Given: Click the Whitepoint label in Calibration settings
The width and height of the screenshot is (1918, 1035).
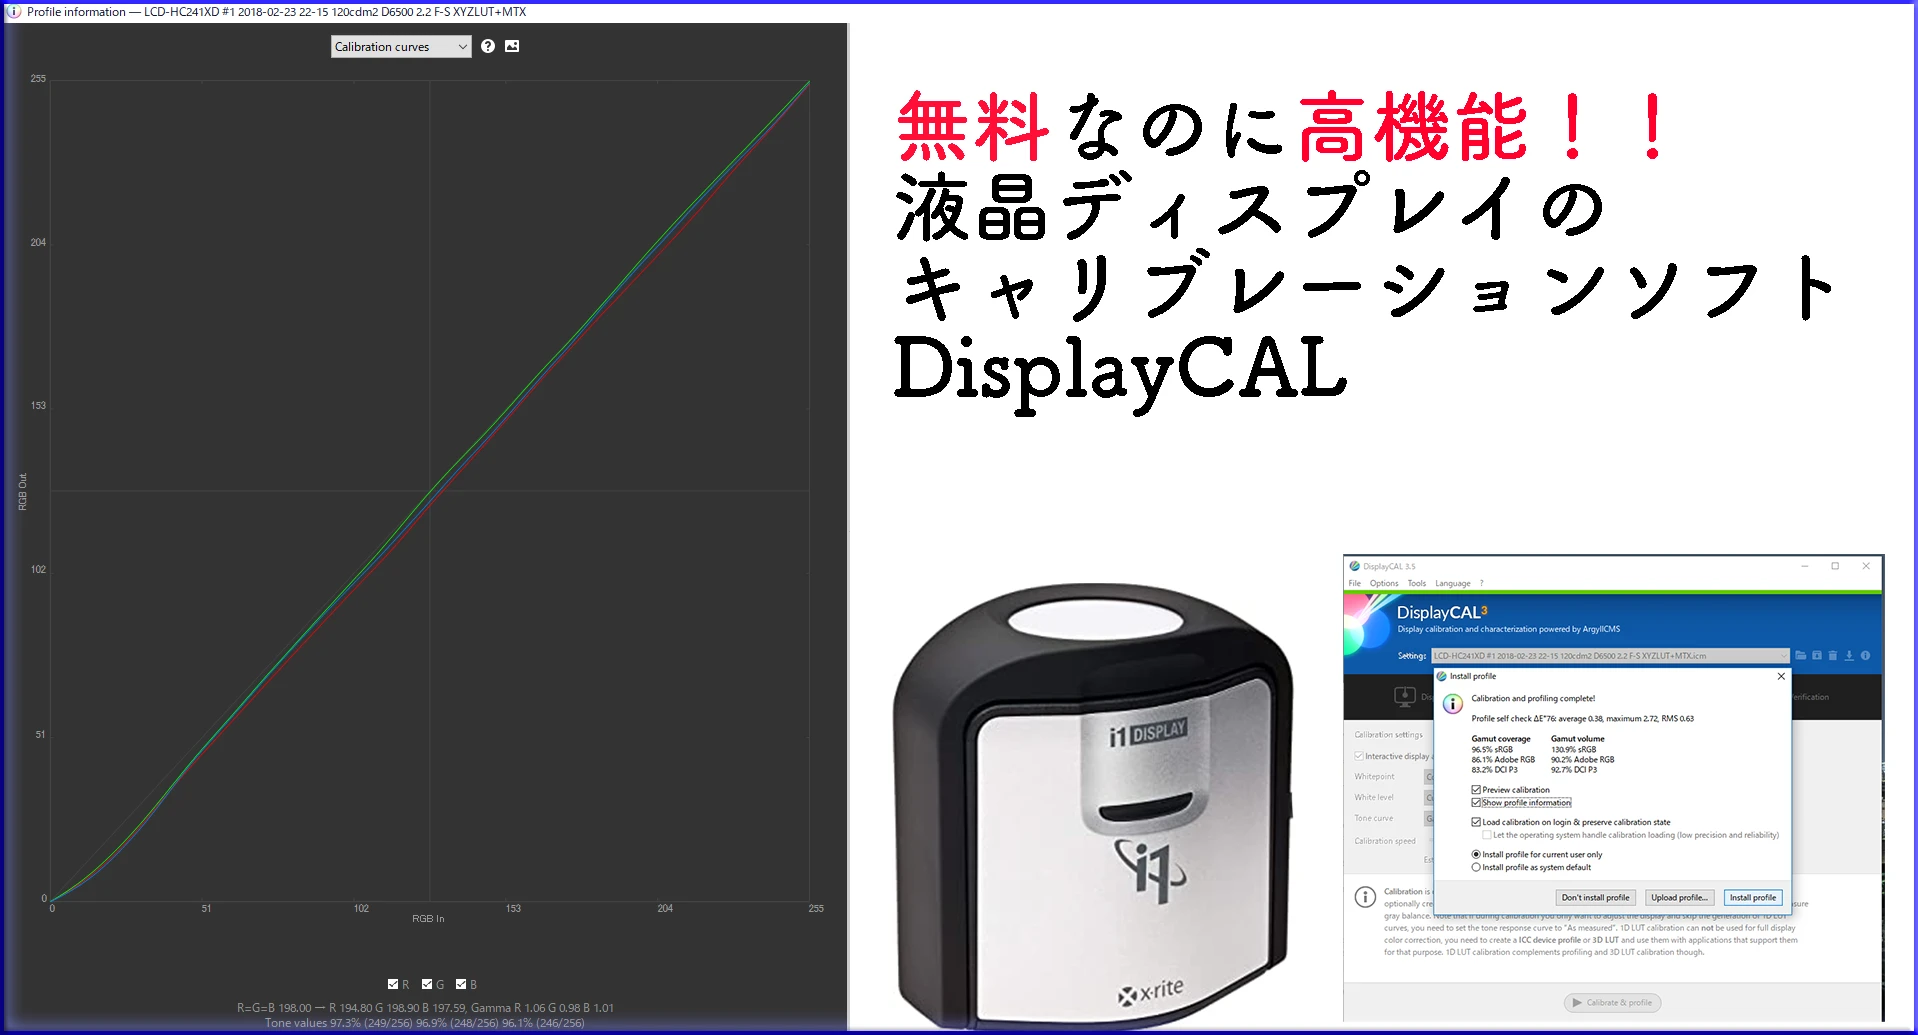Looking at the screenshot, I should (x=1374, y=776).
